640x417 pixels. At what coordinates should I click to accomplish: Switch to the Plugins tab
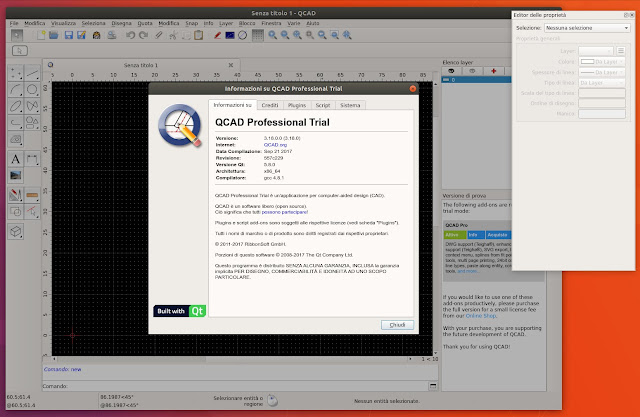(x=297, y=105)
